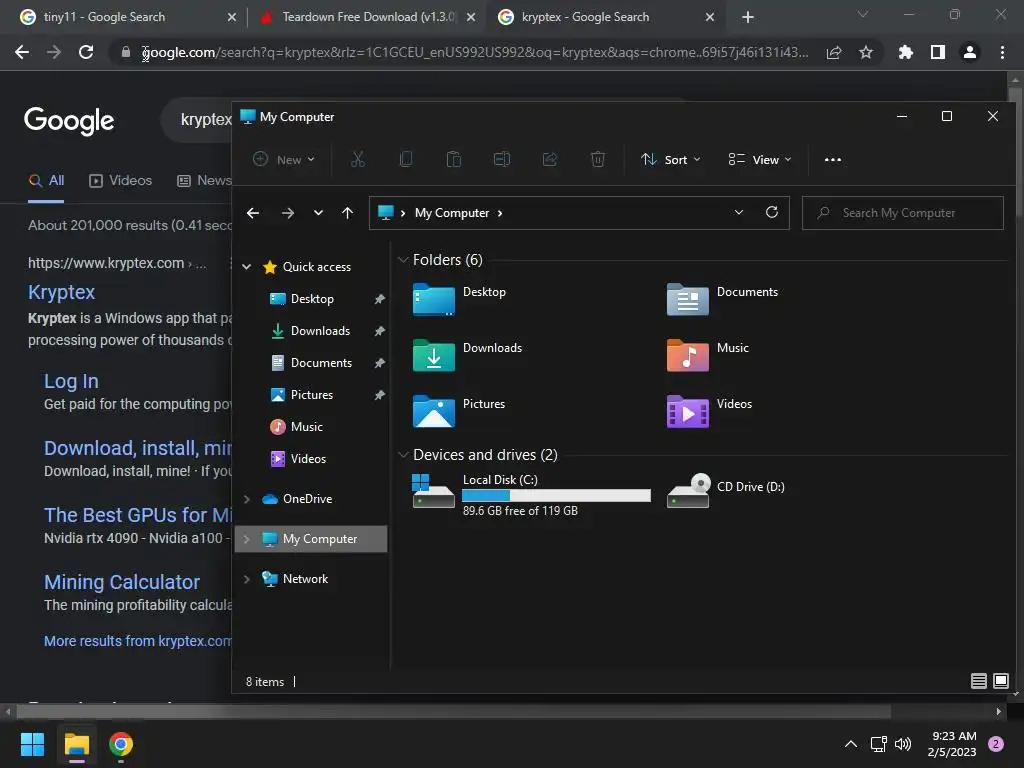This screenshot has width=1024, height=768.
Task: Collapse the Devices and drives group
Action: click(404, 455)
